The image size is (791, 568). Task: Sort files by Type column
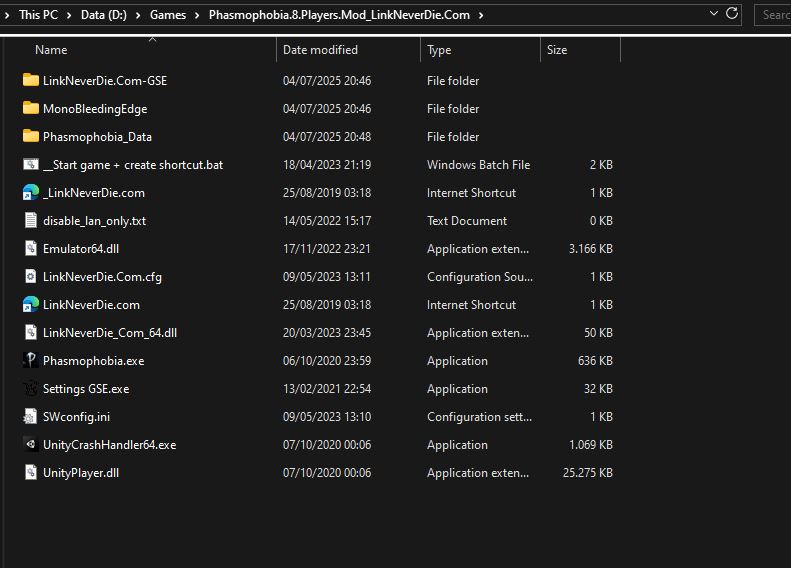click(439, 50)
